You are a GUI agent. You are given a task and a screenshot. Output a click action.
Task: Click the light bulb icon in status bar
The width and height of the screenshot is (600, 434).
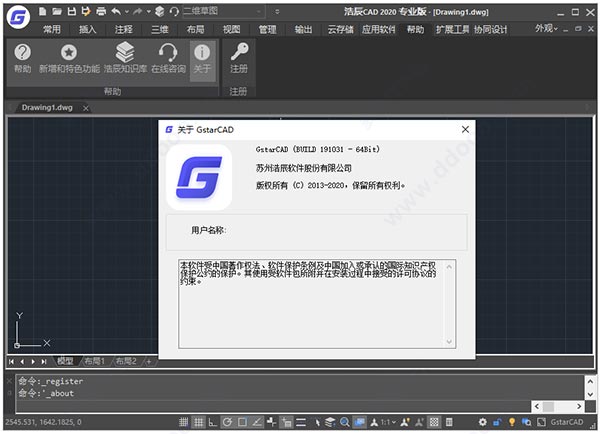pyautogui.click(x=512, y=422)
